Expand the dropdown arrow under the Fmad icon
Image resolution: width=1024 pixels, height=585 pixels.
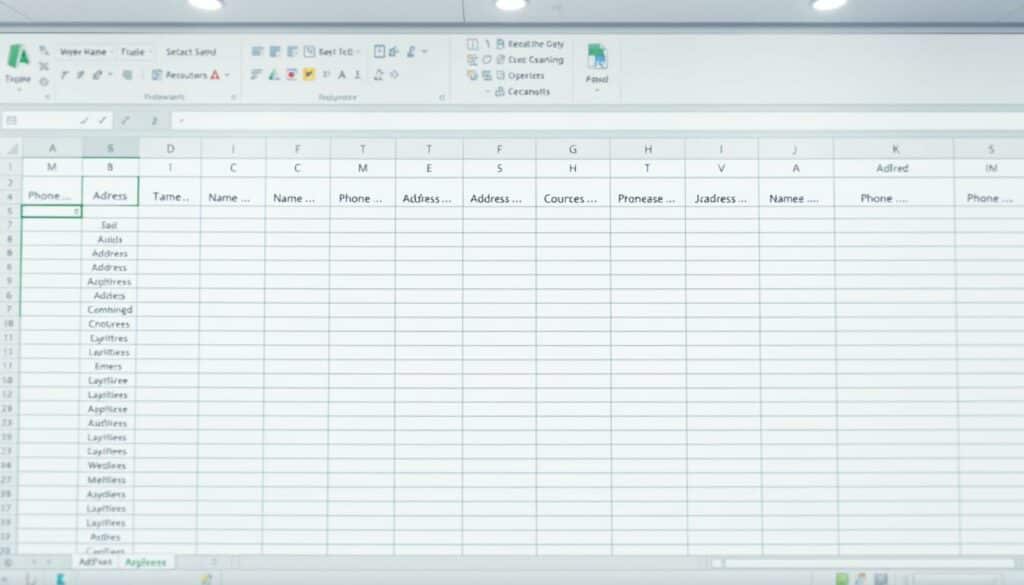597,90
